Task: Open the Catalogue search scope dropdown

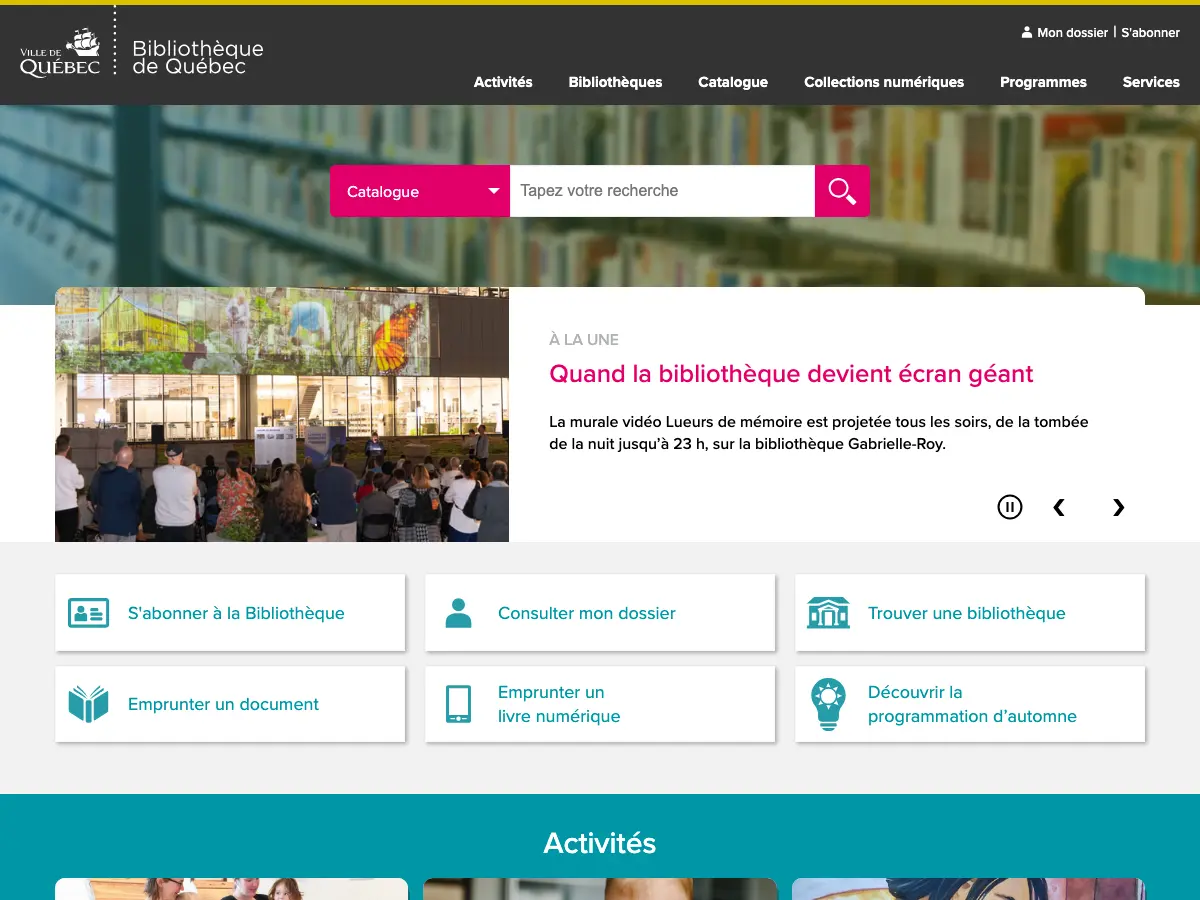Action: coord(420,191)
